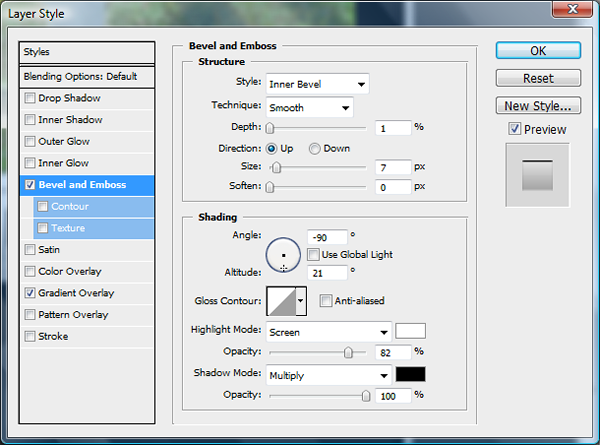Click the black Shadow Mode color swatch
The width and height of the screenshot is (600, 445).
point(411,375)
